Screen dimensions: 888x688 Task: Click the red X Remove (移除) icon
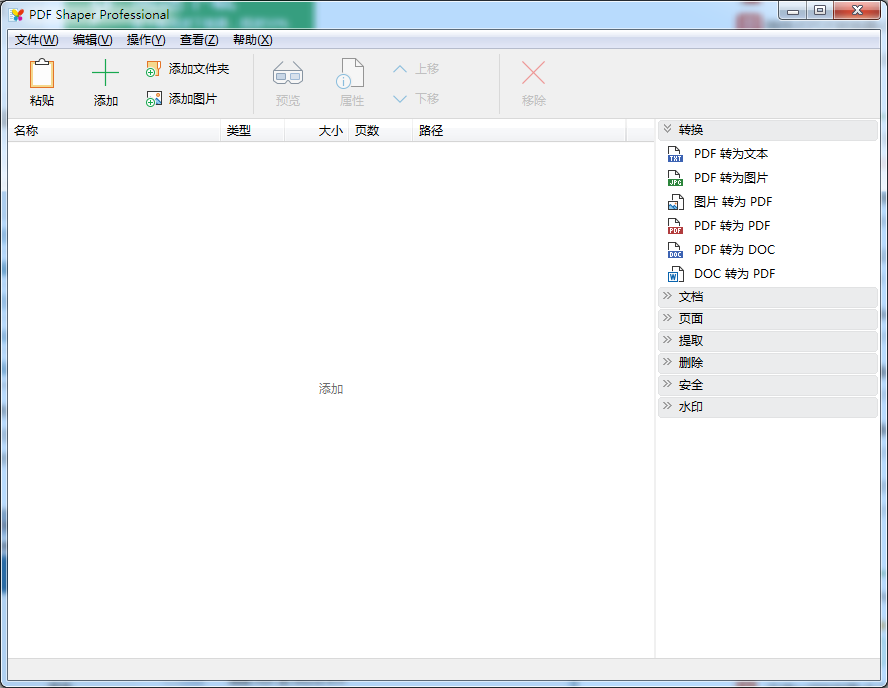[x=533, y=73]
